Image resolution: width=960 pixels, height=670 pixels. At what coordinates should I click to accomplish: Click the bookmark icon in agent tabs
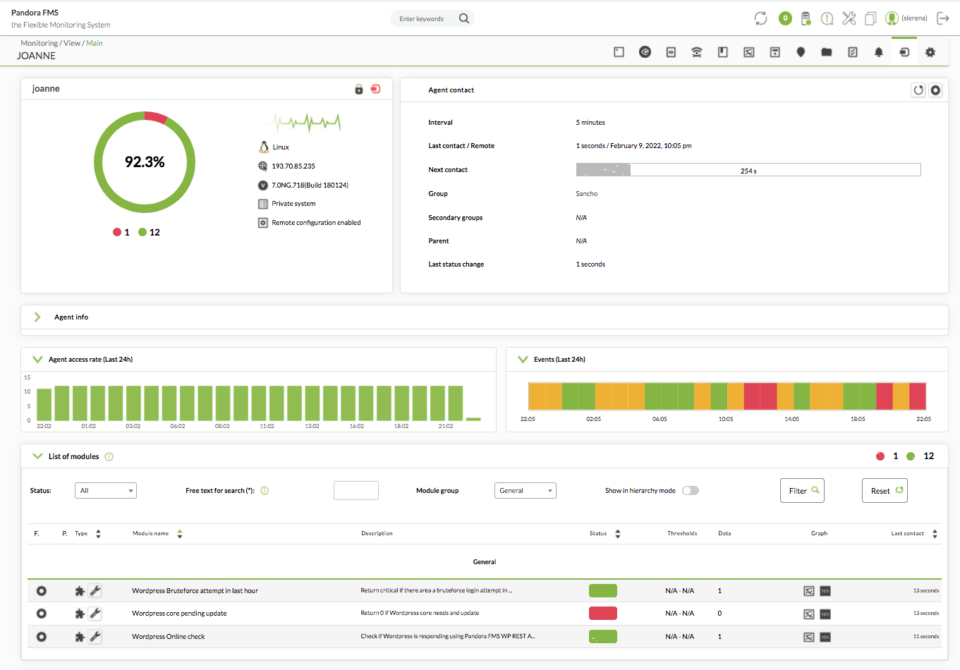(723, 52)
